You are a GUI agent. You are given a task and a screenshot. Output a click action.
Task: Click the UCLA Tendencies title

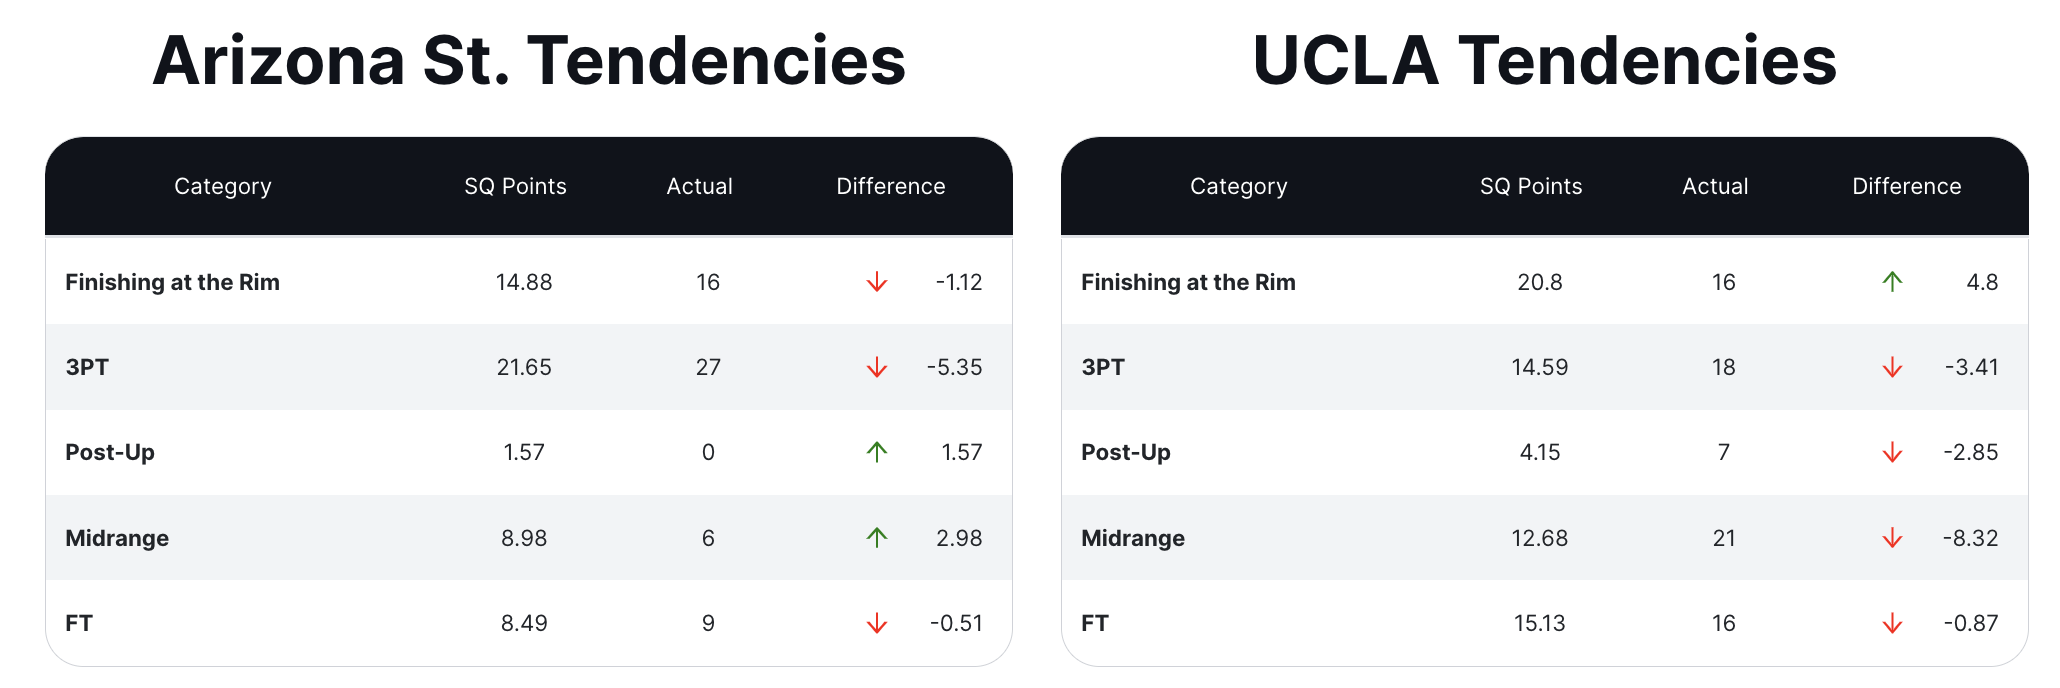(1545, 61)
